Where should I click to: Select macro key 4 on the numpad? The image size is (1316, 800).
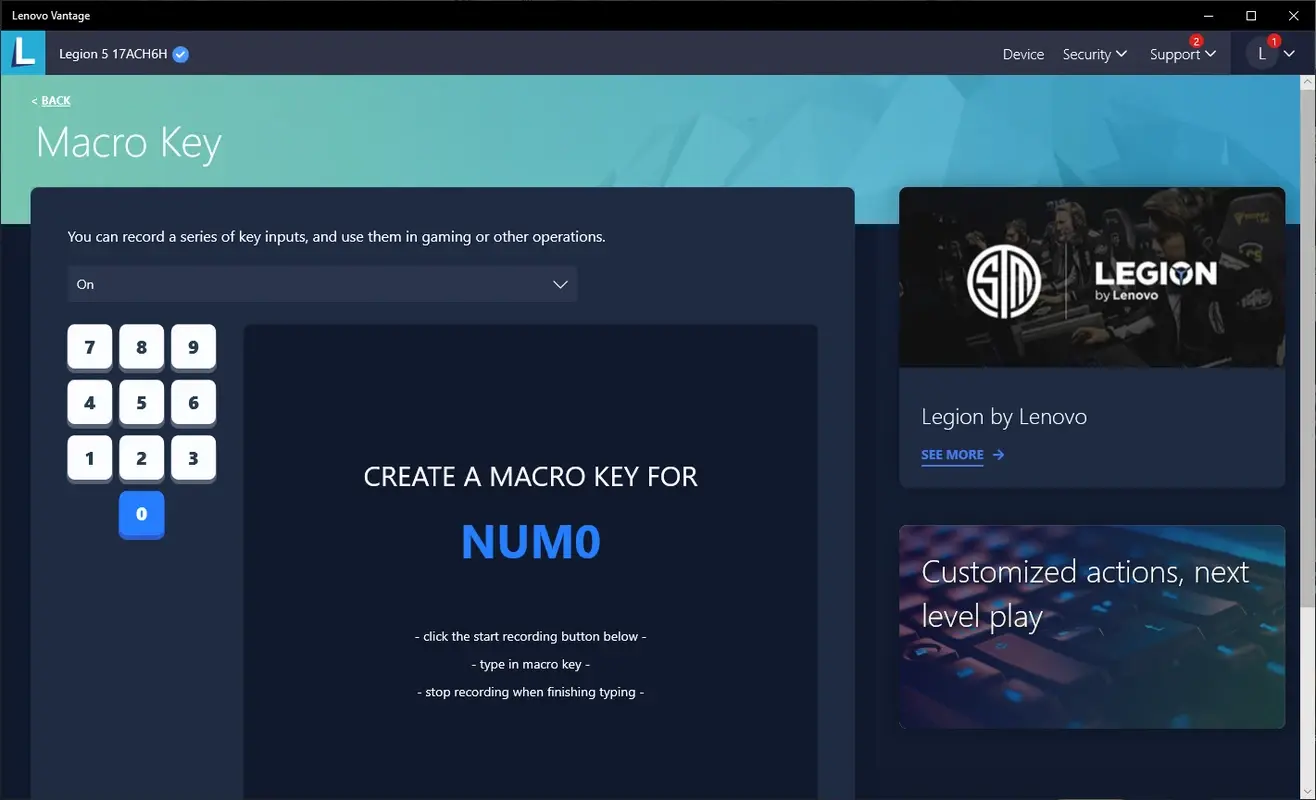coord(89,402)
